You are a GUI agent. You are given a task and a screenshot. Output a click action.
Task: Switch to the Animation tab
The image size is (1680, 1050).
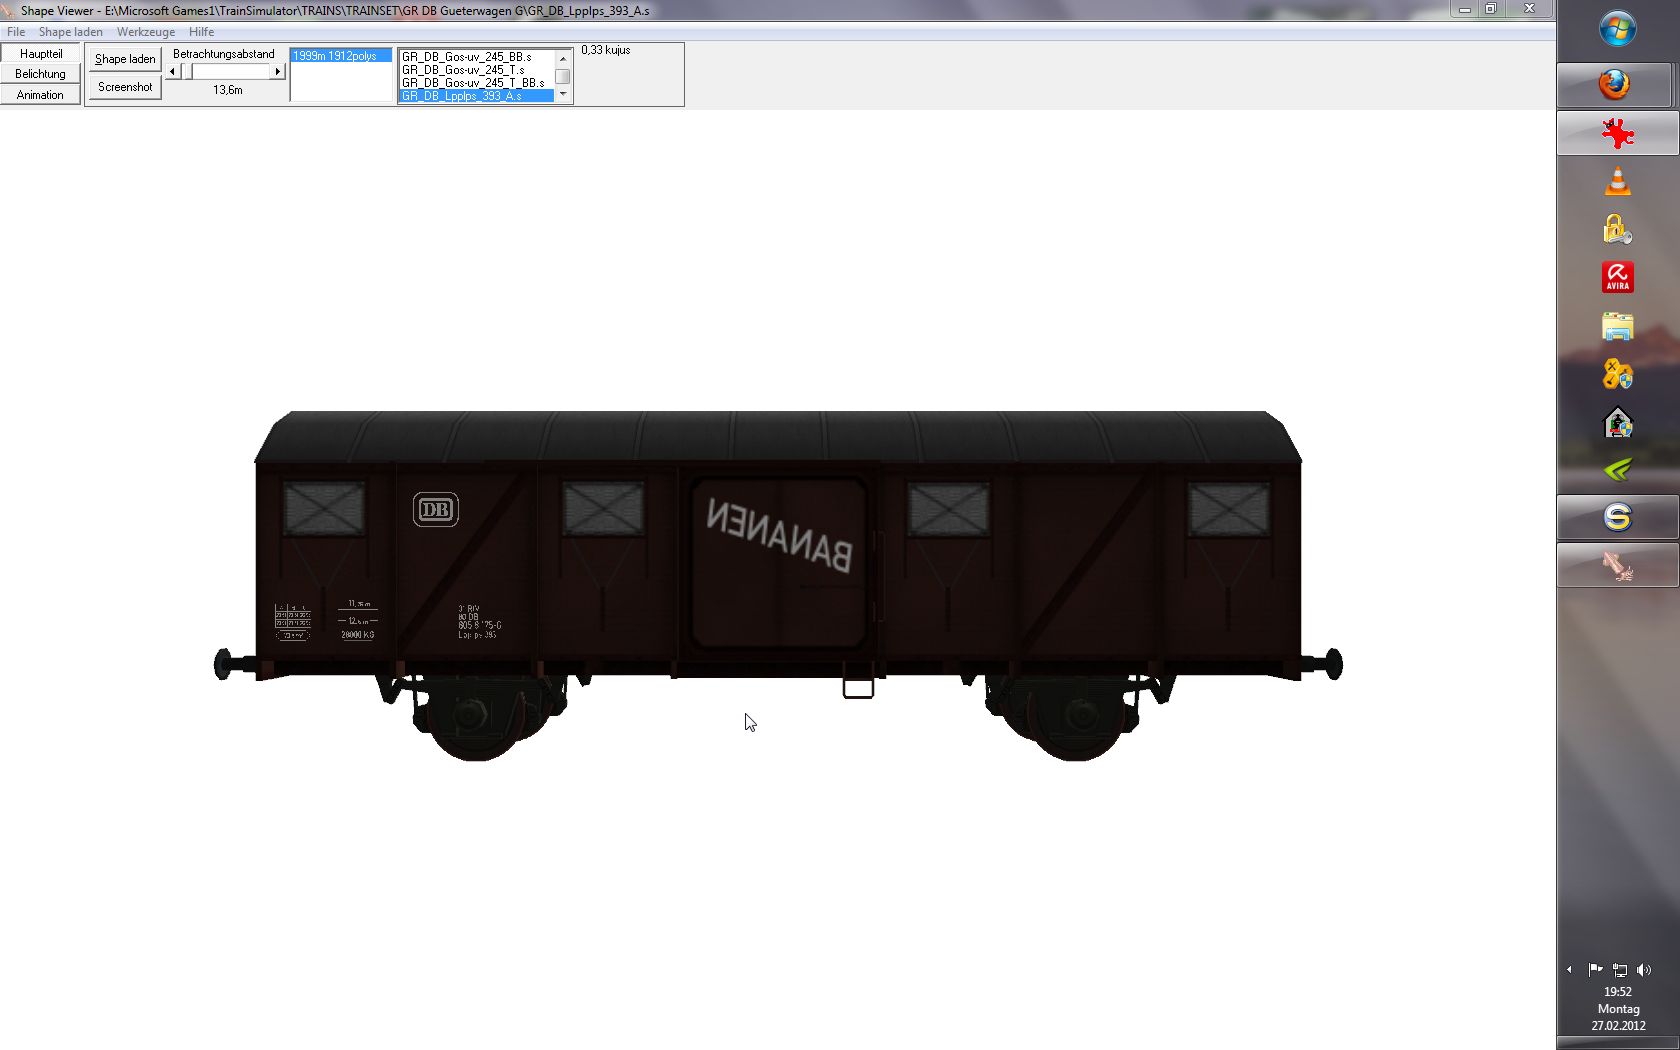40,95
